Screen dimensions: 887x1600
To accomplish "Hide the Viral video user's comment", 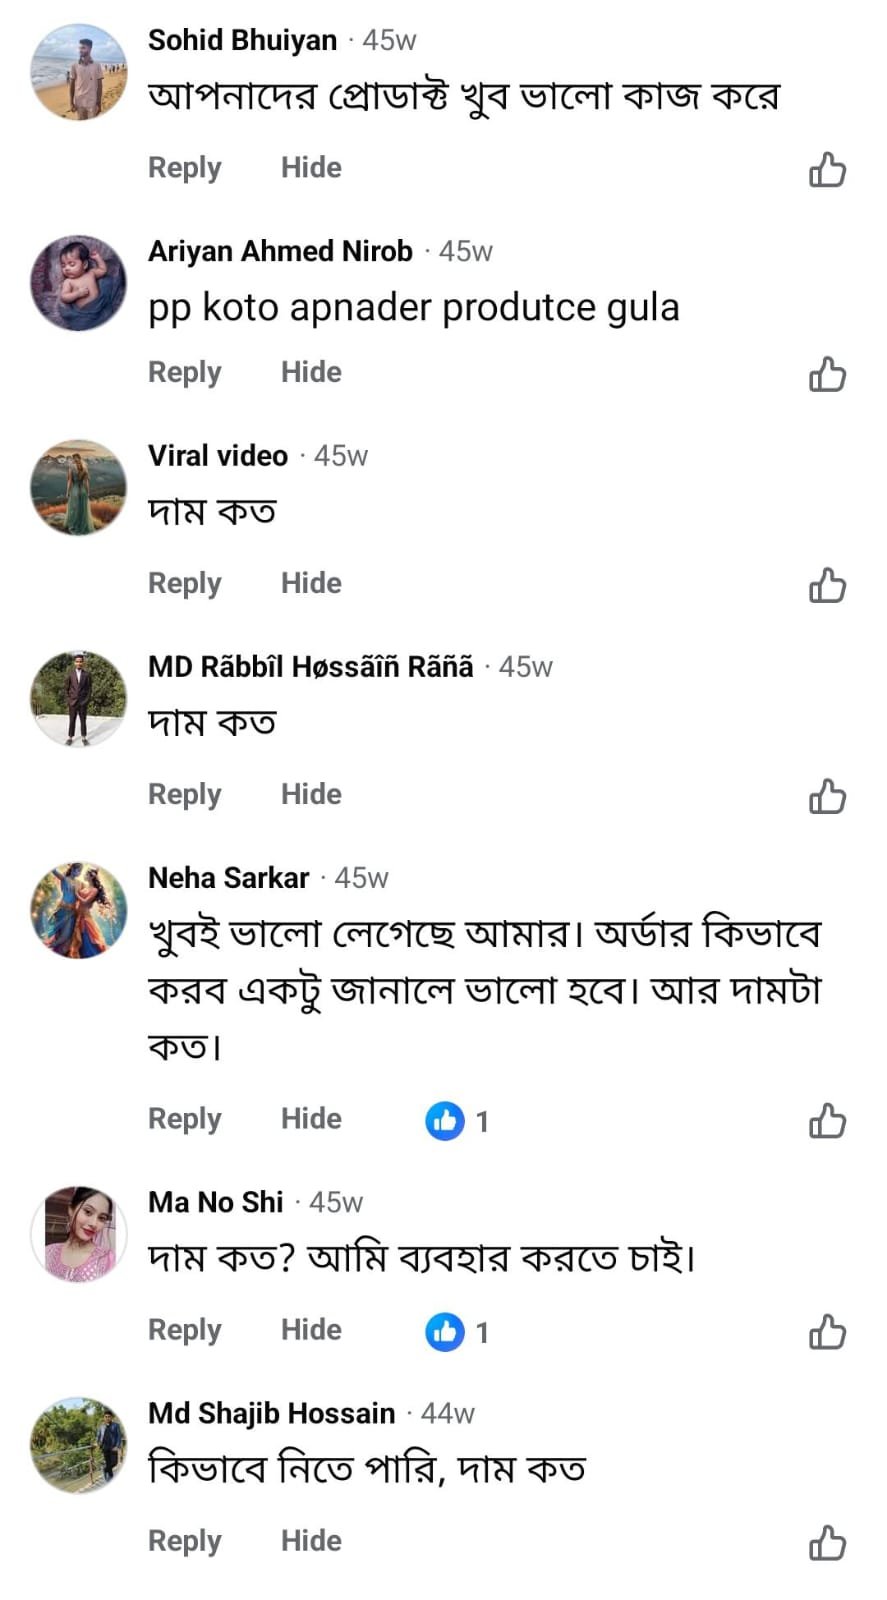I will click(x=311, y=583).
